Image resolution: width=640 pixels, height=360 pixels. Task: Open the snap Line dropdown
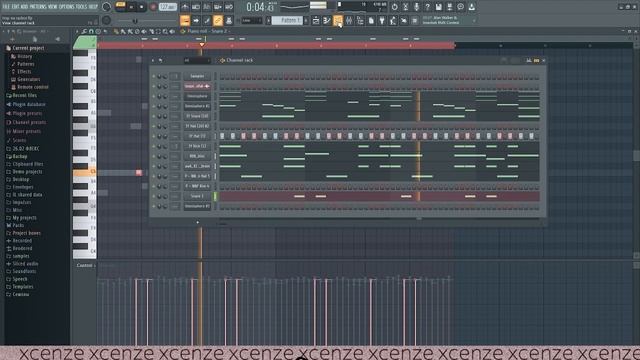pos(251,20)
